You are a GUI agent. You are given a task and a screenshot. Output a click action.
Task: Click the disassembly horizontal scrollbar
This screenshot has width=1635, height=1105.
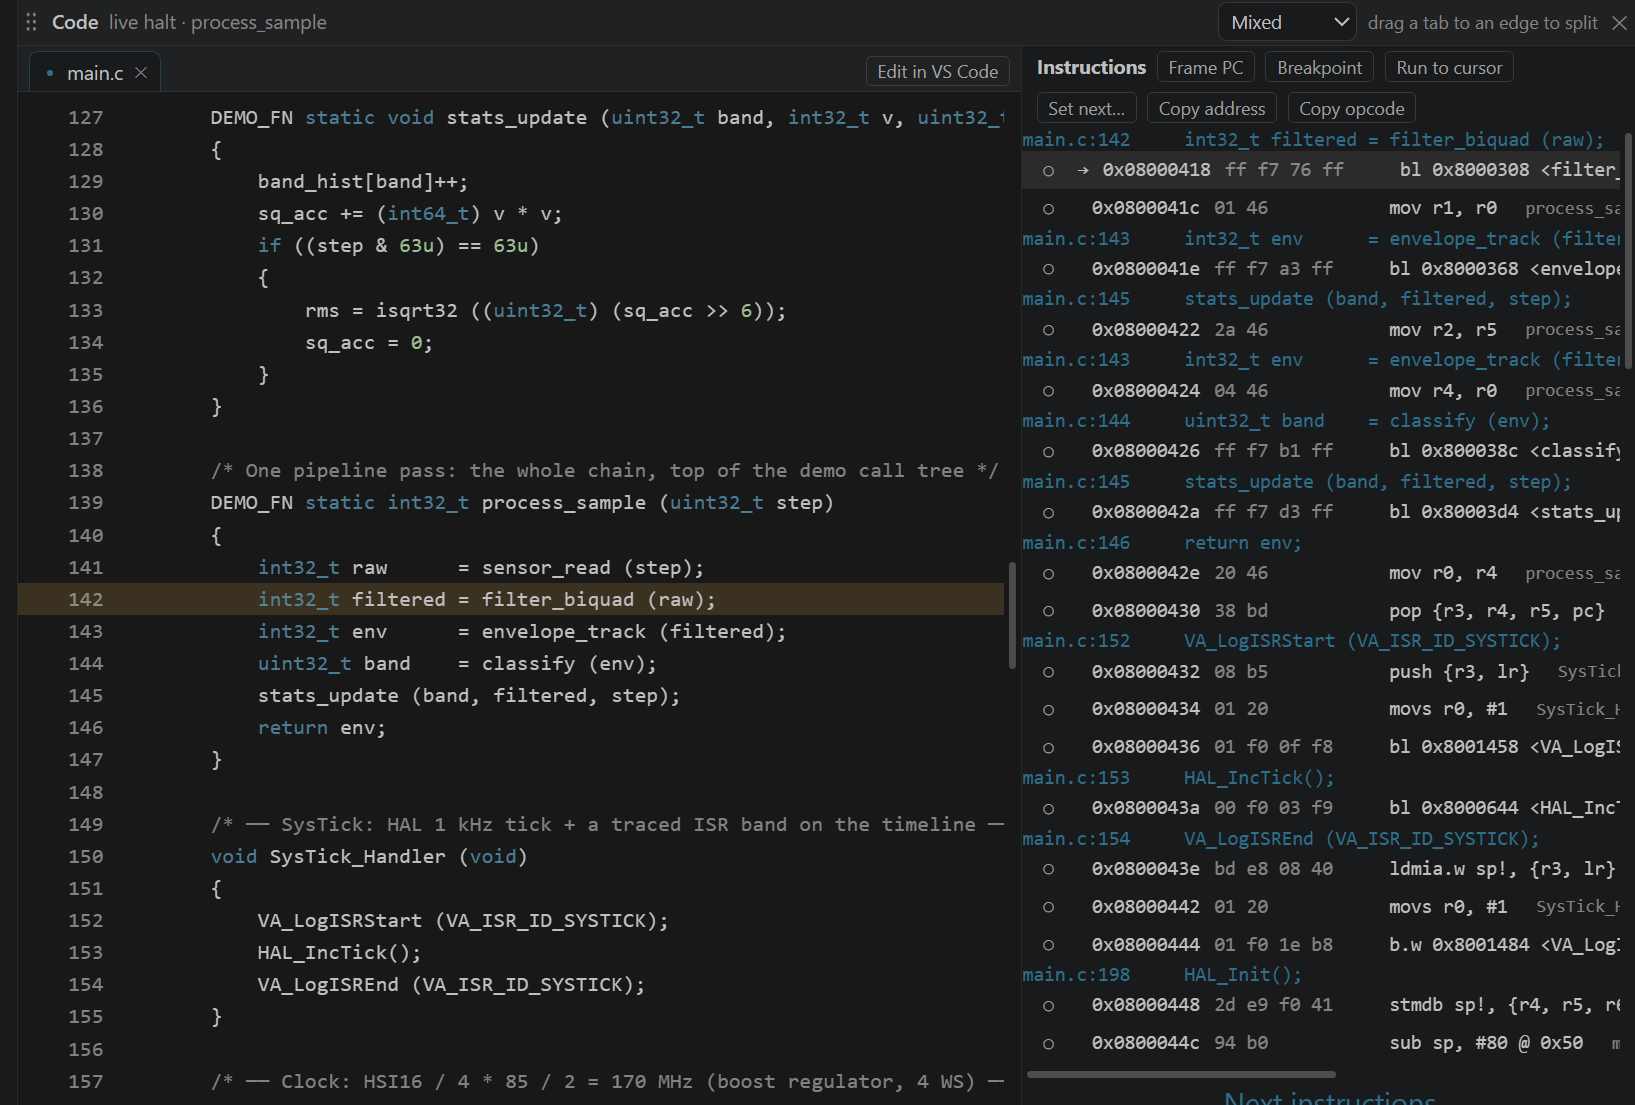click(1181, 1075)
